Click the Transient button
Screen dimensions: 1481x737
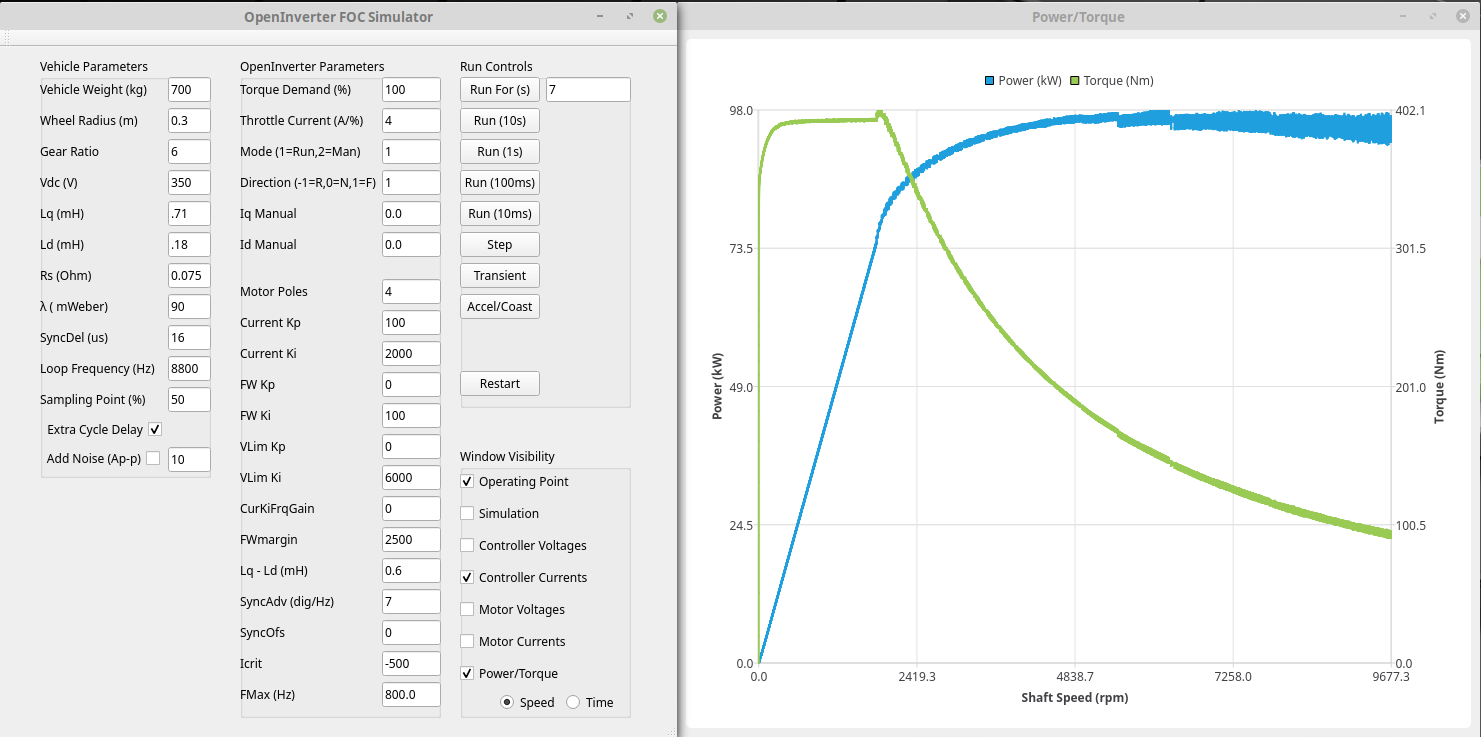[500, 275]
